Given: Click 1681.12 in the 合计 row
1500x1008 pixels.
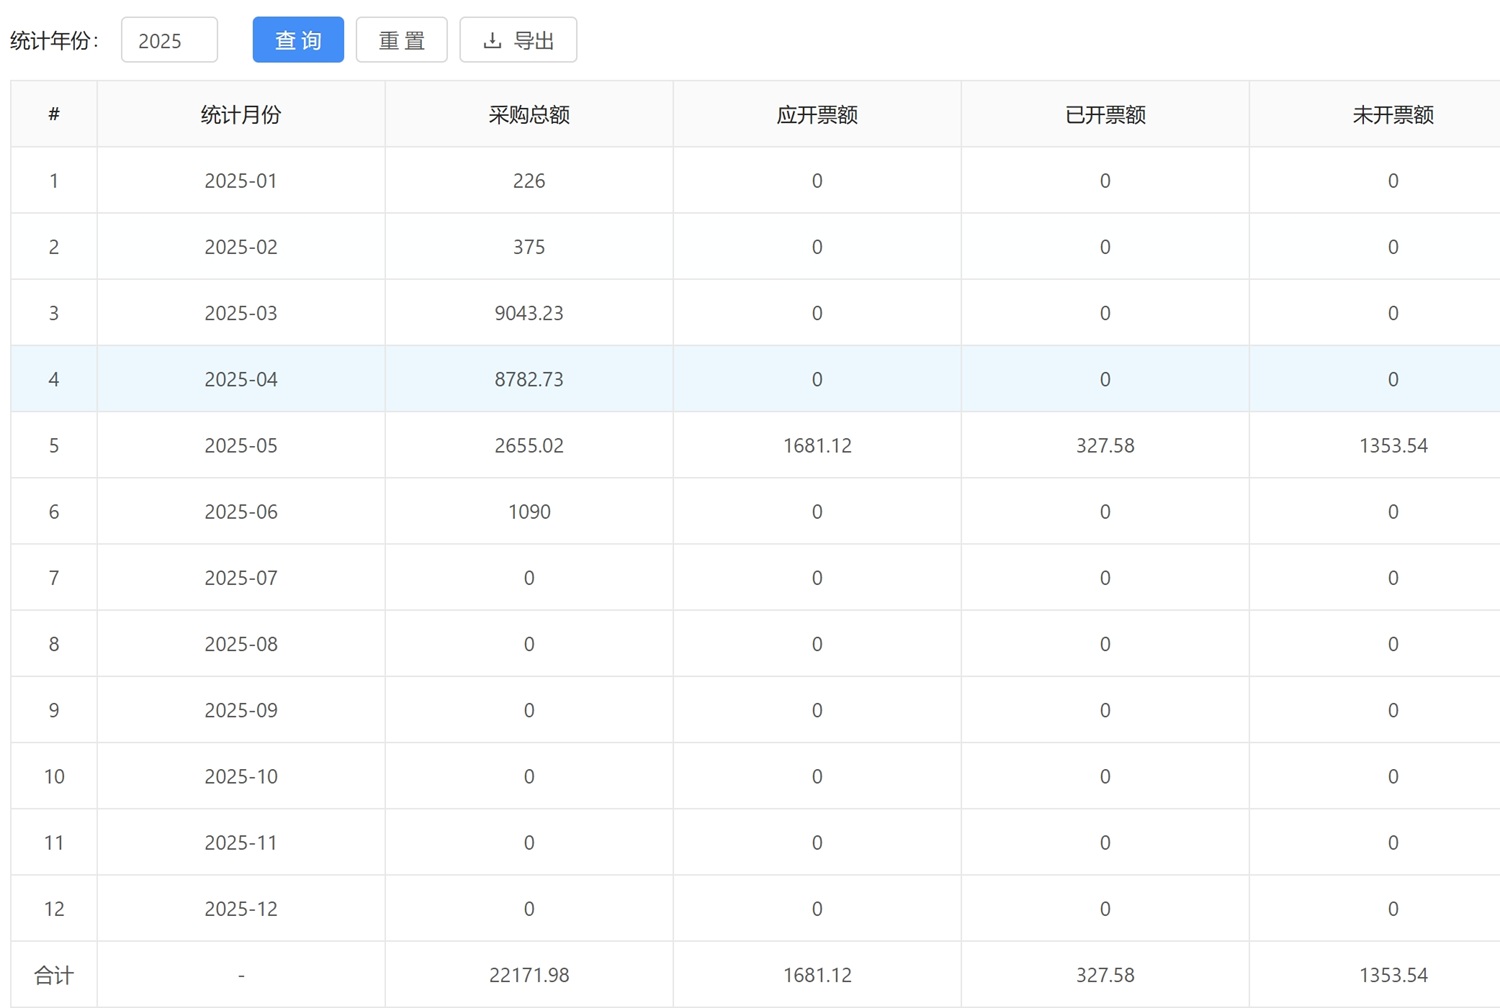Looking at the screenshot, I should tap(817, 975).
